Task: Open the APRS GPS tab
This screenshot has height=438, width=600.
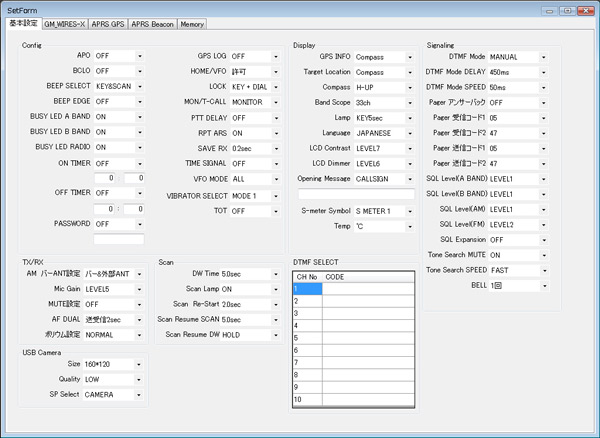Action: pos(110,23)
